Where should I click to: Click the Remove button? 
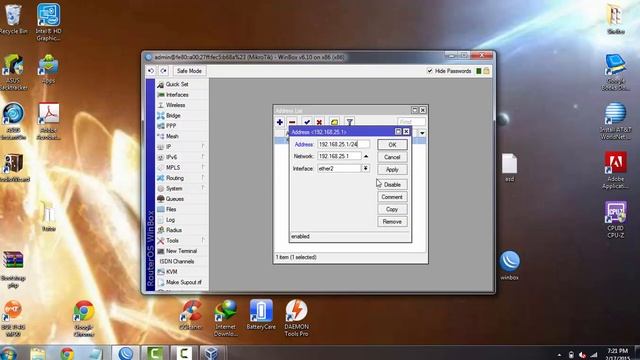click(x=392, y=222)
